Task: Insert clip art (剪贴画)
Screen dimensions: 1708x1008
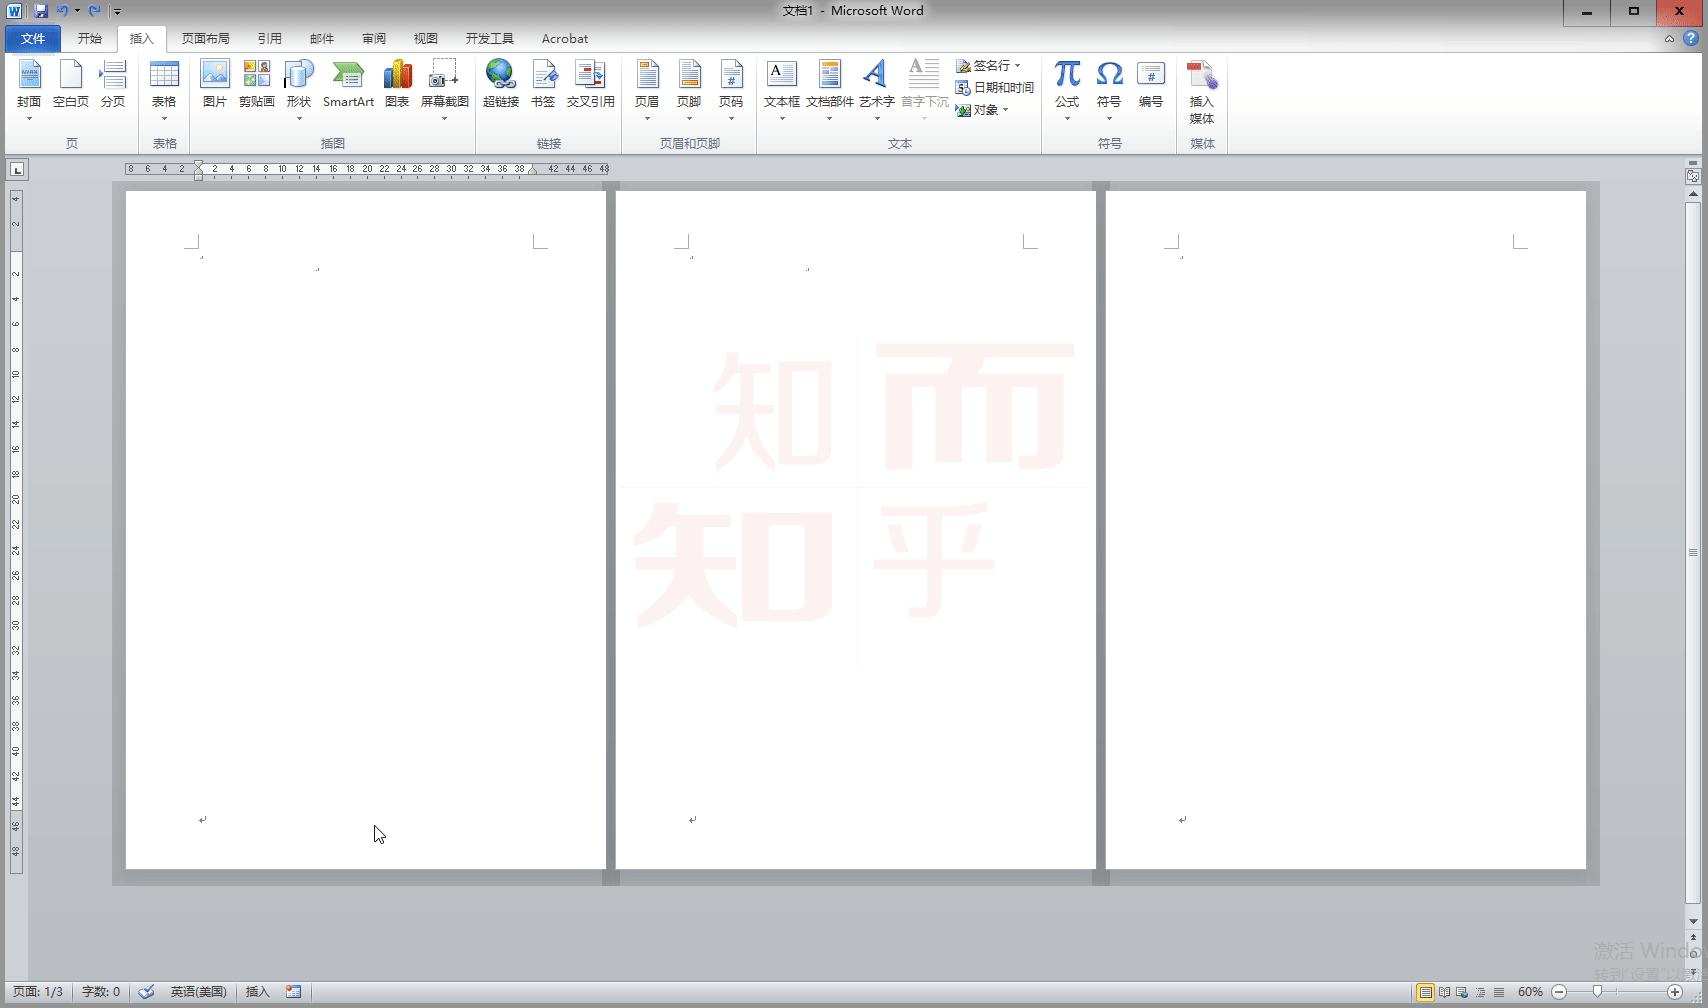Action: (x=256, y=85)
